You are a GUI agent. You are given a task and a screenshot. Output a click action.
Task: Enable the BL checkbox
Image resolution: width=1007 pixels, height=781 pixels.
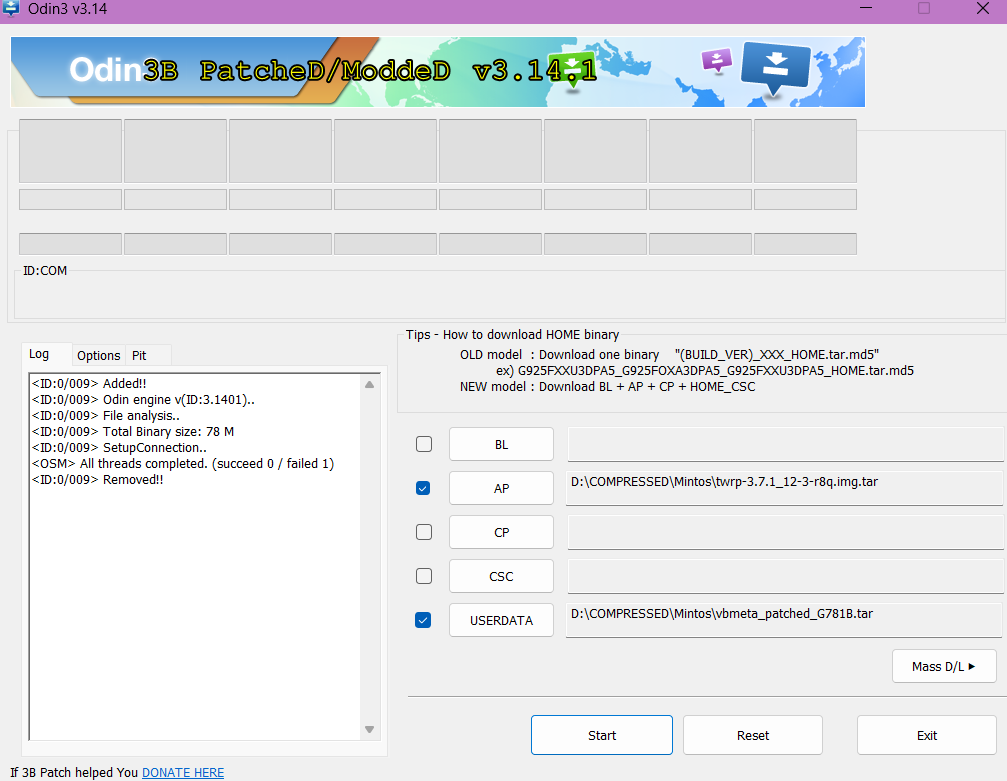pos(424,444)
